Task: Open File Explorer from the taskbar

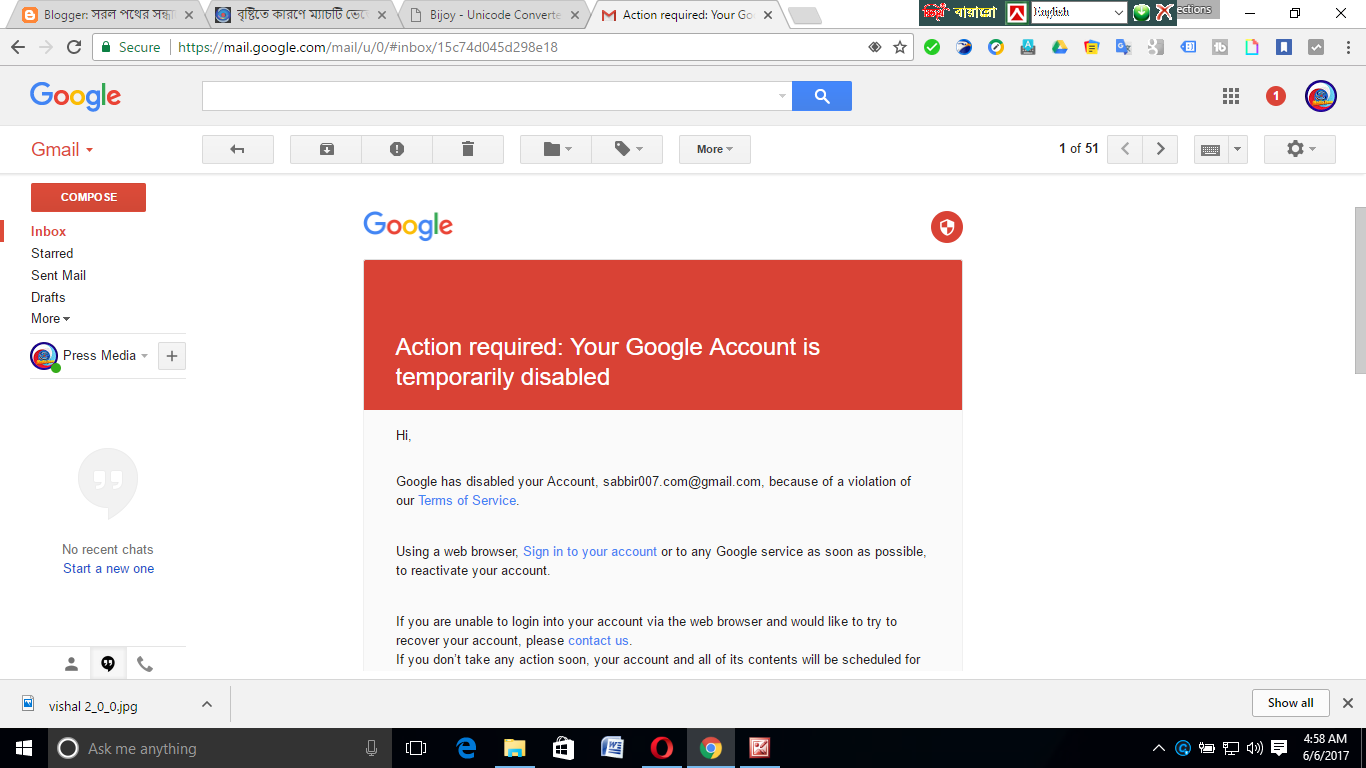Action: (514, 748)
